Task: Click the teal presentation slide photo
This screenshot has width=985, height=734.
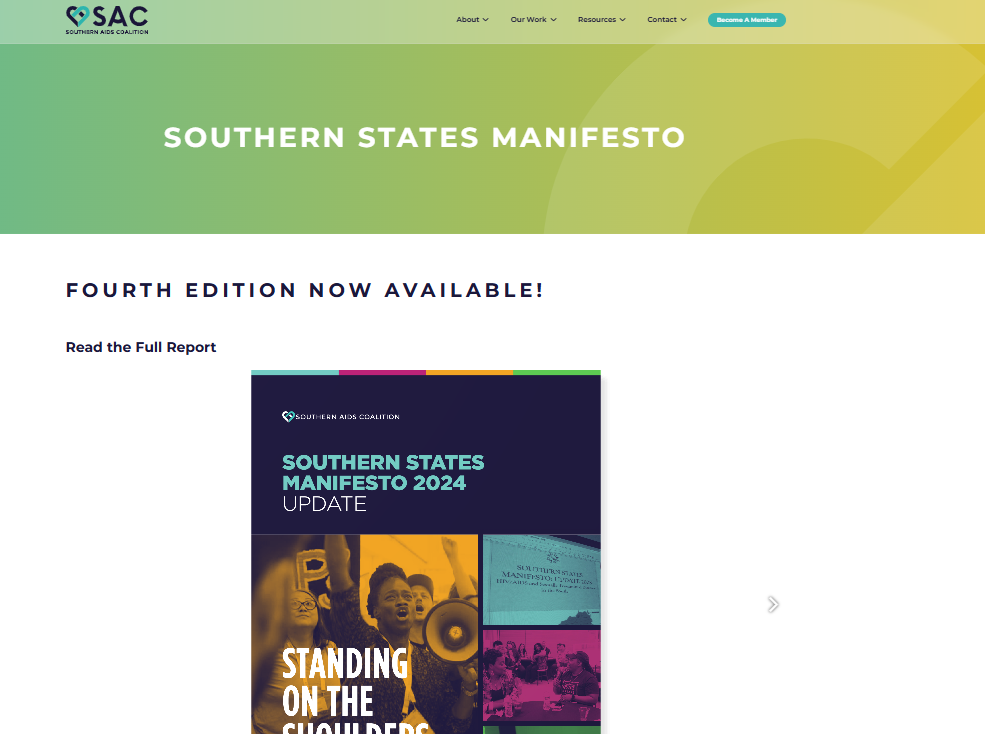Action: 541,579
